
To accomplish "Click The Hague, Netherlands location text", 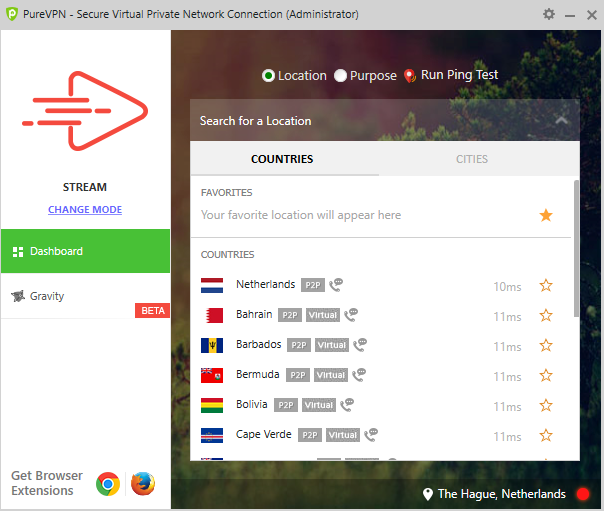I will (x=502, y=494).
